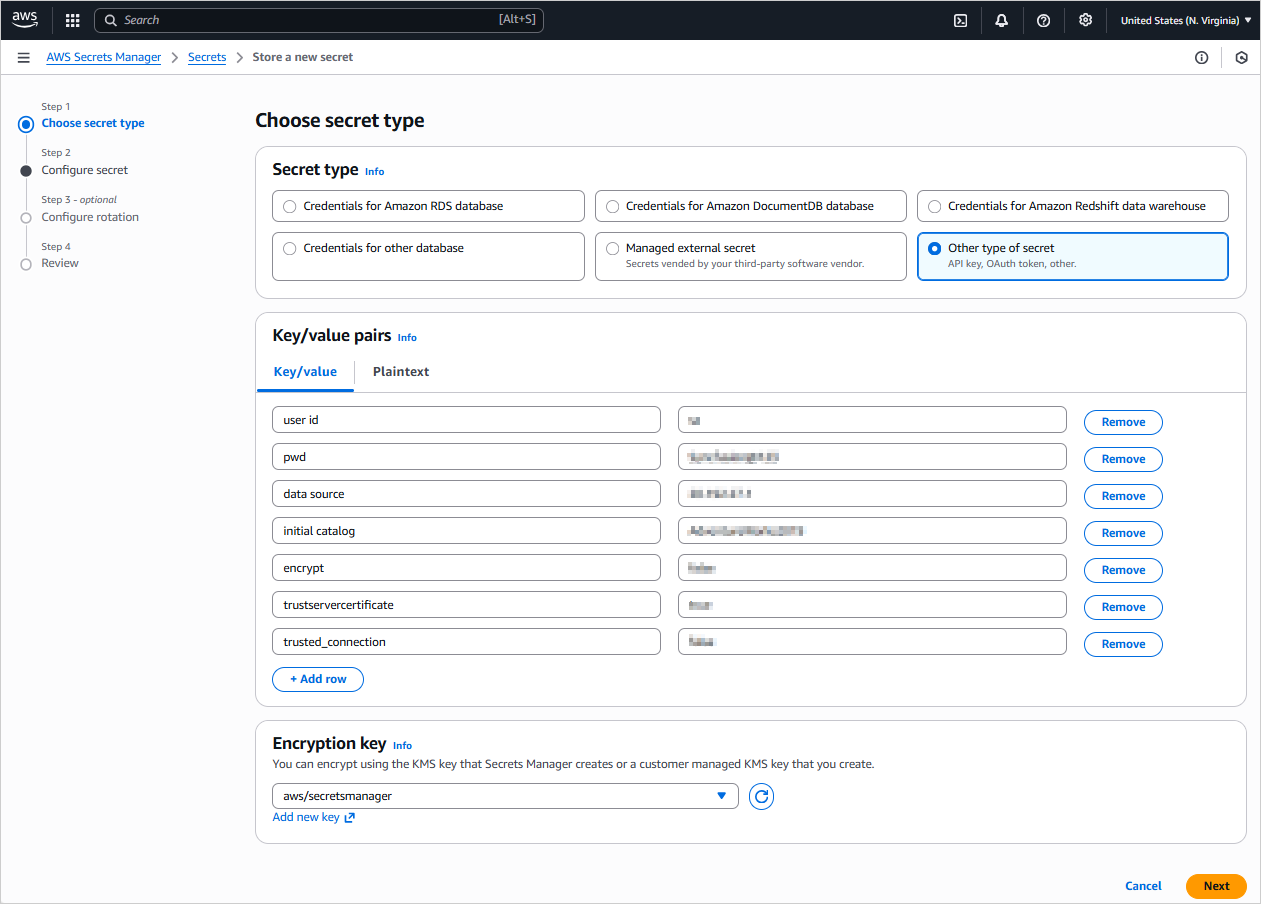Switch to the Plaintext tab

click(400, 372)
